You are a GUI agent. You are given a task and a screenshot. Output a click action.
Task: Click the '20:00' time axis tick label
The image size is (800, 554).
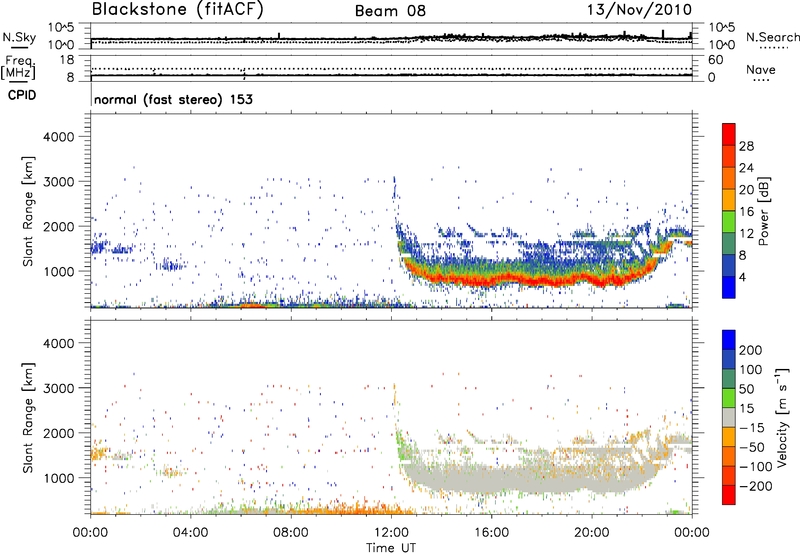click(x=592, y=533)
